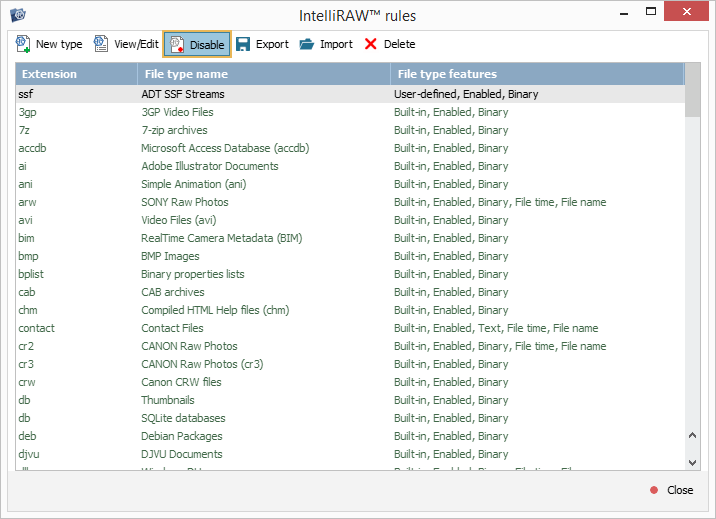Click the Export floppy disk icon
The width and height of the screenshot is (716, 519).
pyautogui.click(x=243, y=44)
